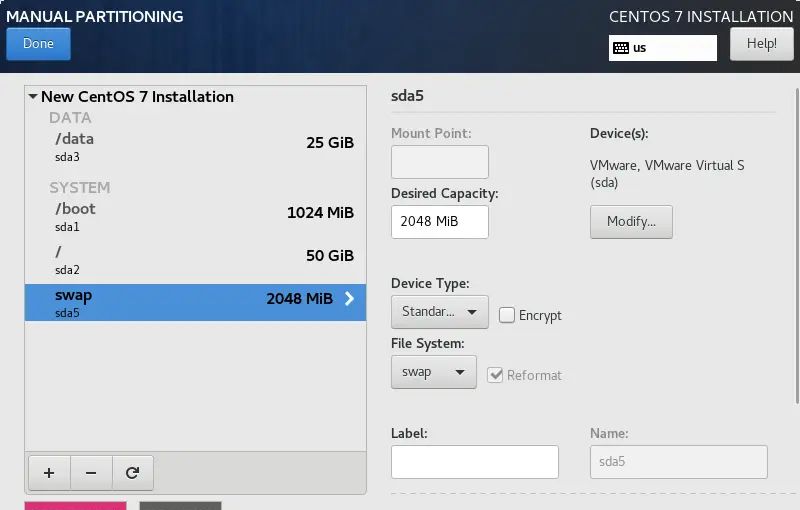Click the DATA section label
The width and height of the screenshot is (800, 510).
point(70,118)
